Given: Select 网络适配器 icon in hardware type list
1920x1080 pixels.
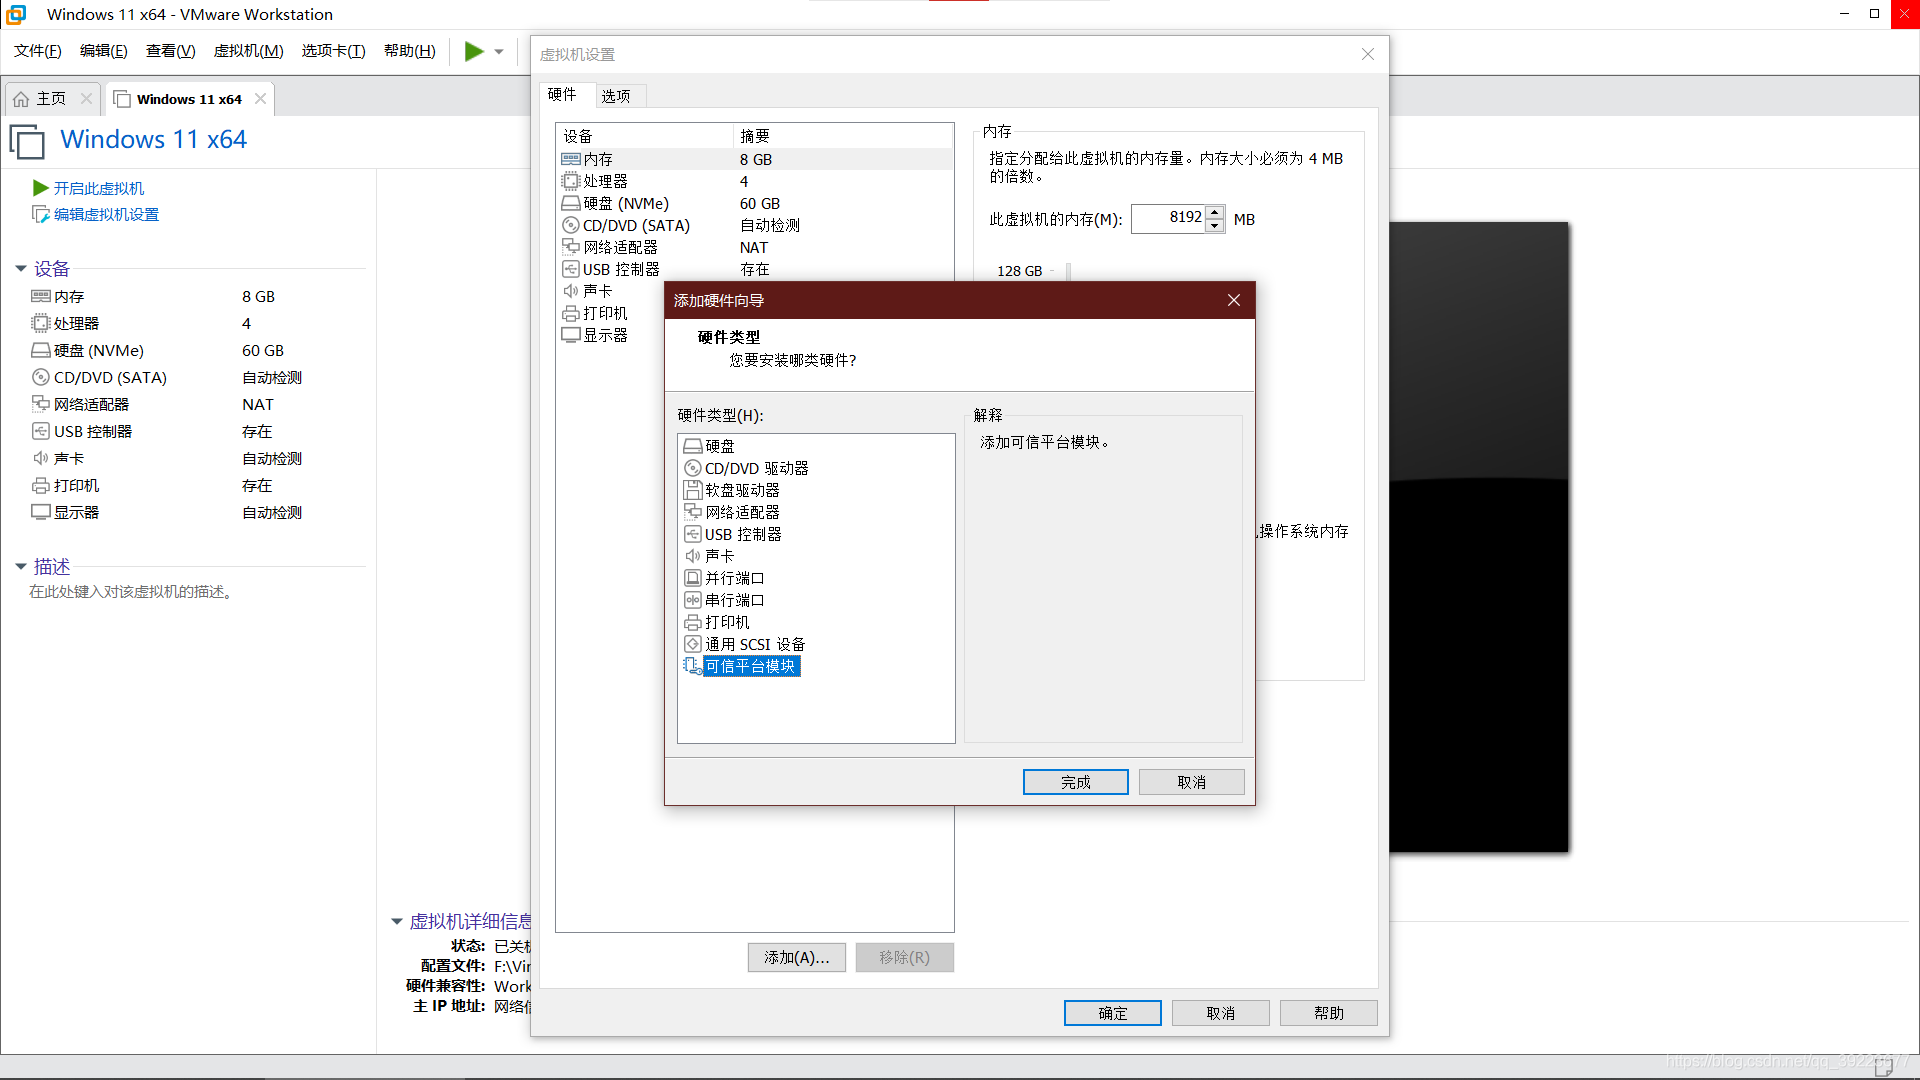Looking at the screenshot, I should pyautogui.click(x=692, y=512).
